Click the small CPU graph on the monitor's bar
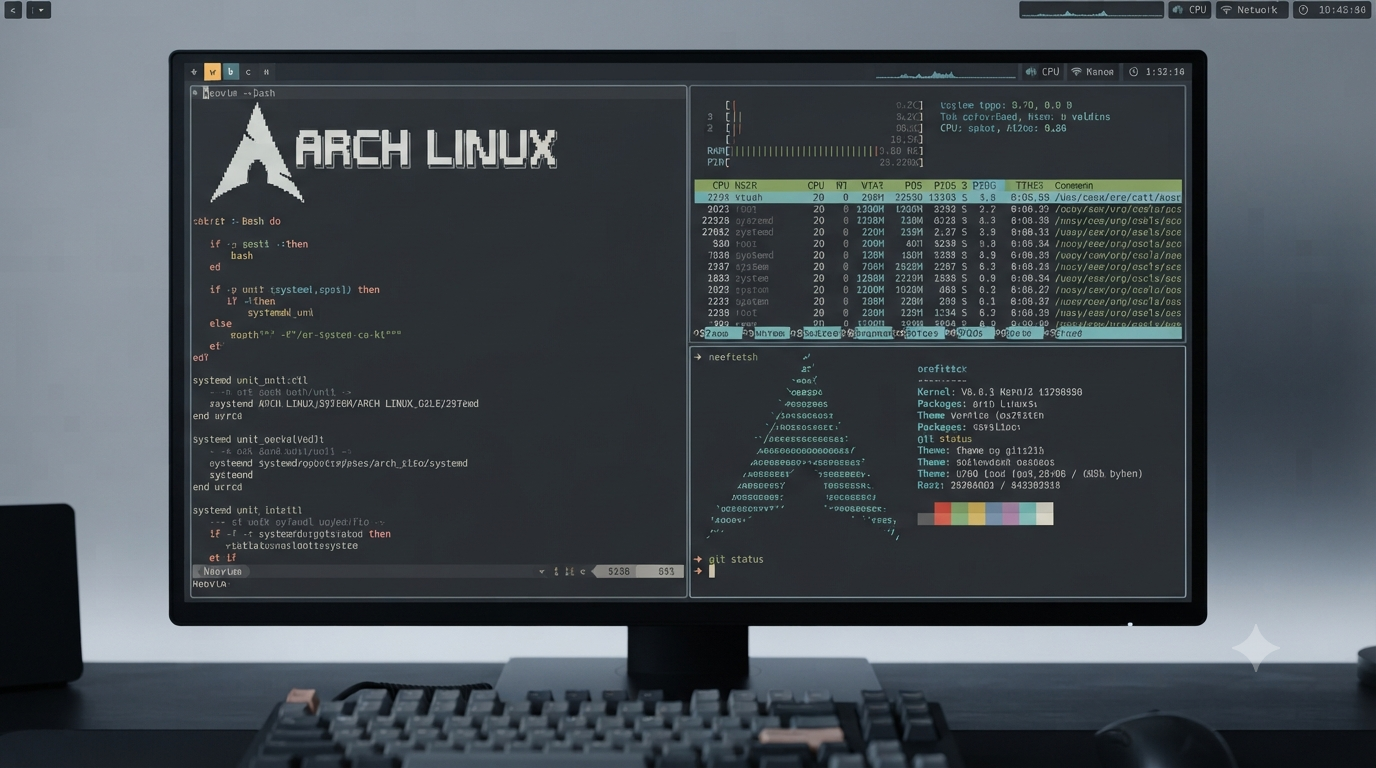1376x768 pixels. point(945,72)
